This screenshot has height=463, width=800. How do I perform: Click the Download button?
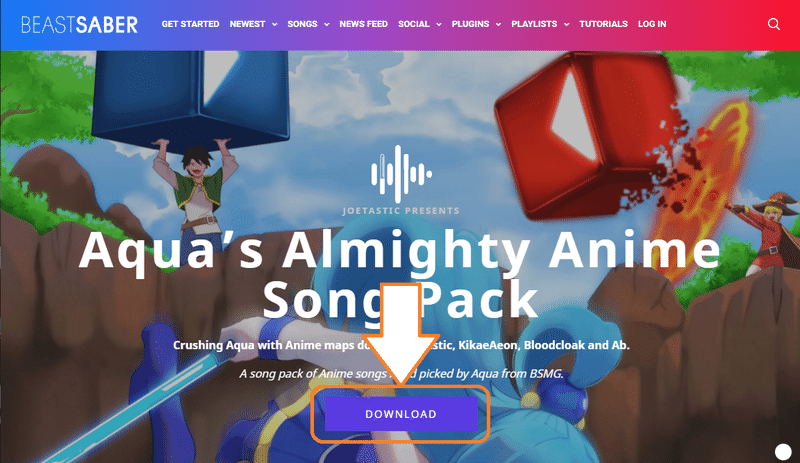(x=401, y=414)
